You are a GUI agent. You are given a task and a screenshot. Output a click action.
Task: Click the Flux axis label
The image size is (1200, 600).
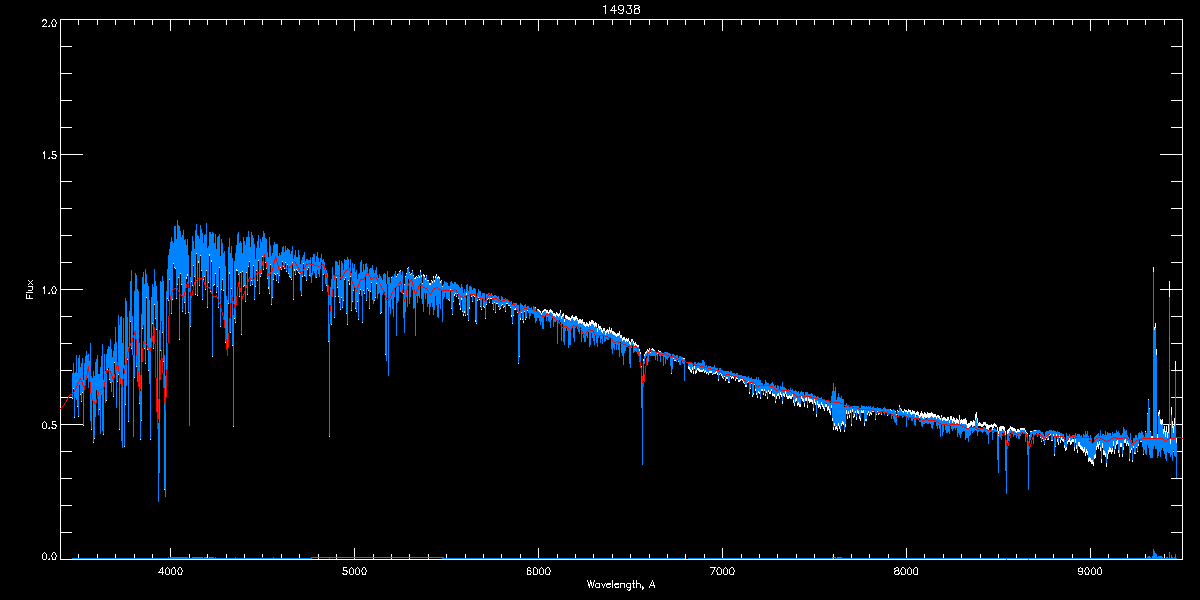coord(30,289)
